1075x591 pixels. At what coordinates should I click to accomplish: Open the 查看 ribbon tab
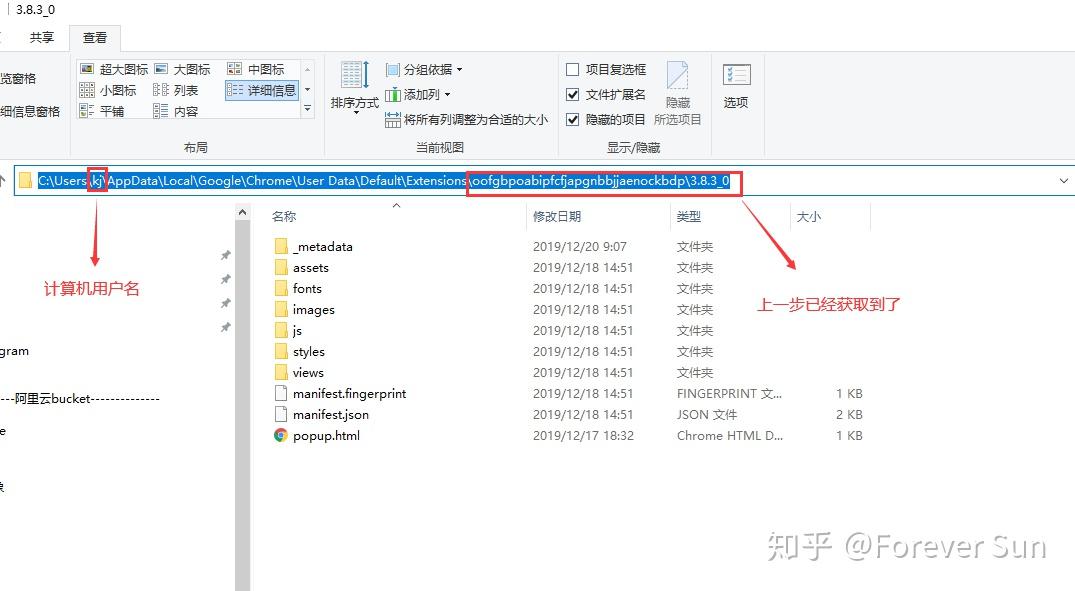click(x=95, y=38)
